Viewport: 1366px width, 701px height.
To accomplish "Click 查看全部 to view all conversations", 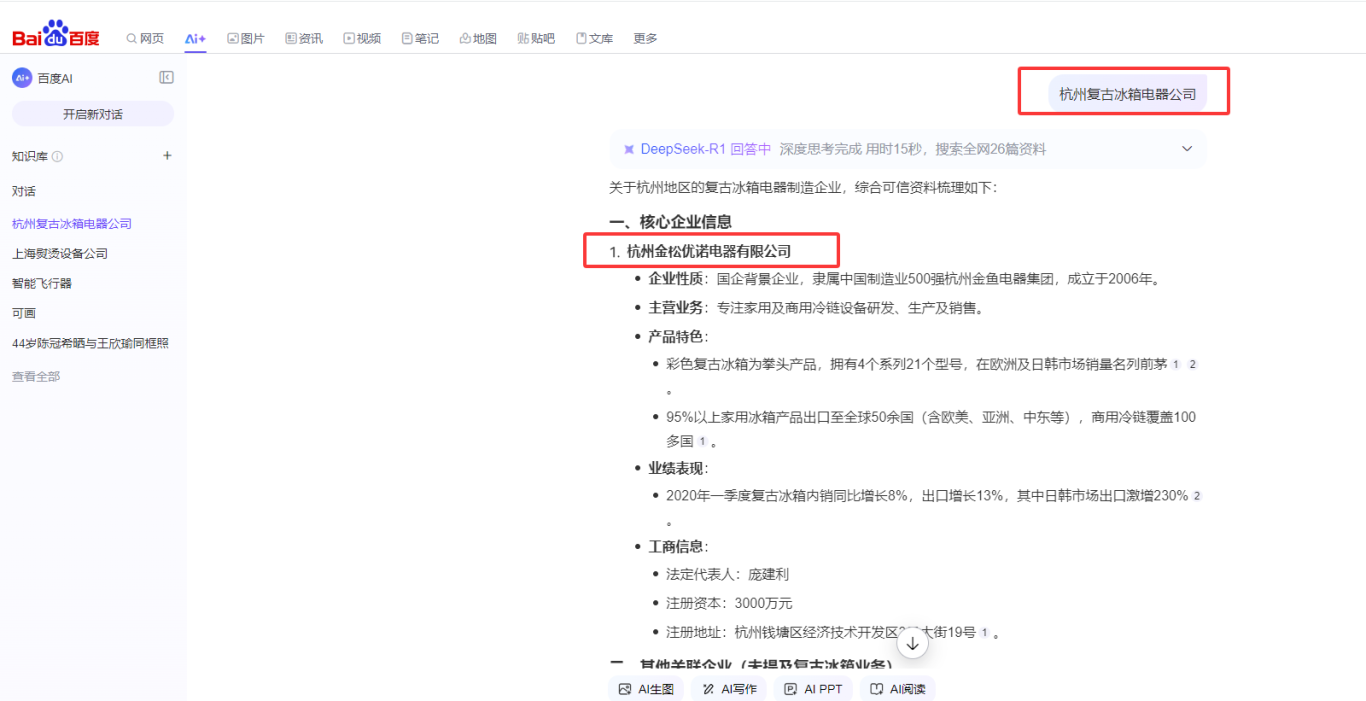I will [36, 377].
